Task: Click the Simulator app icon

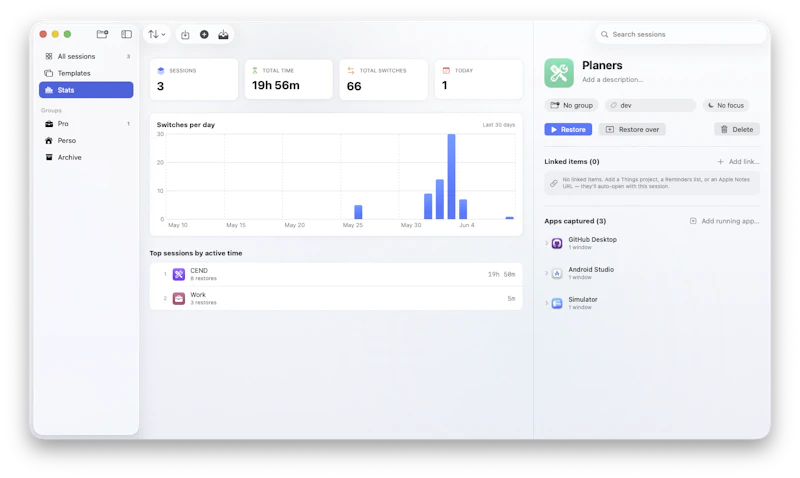Action: tap(557, 304)
